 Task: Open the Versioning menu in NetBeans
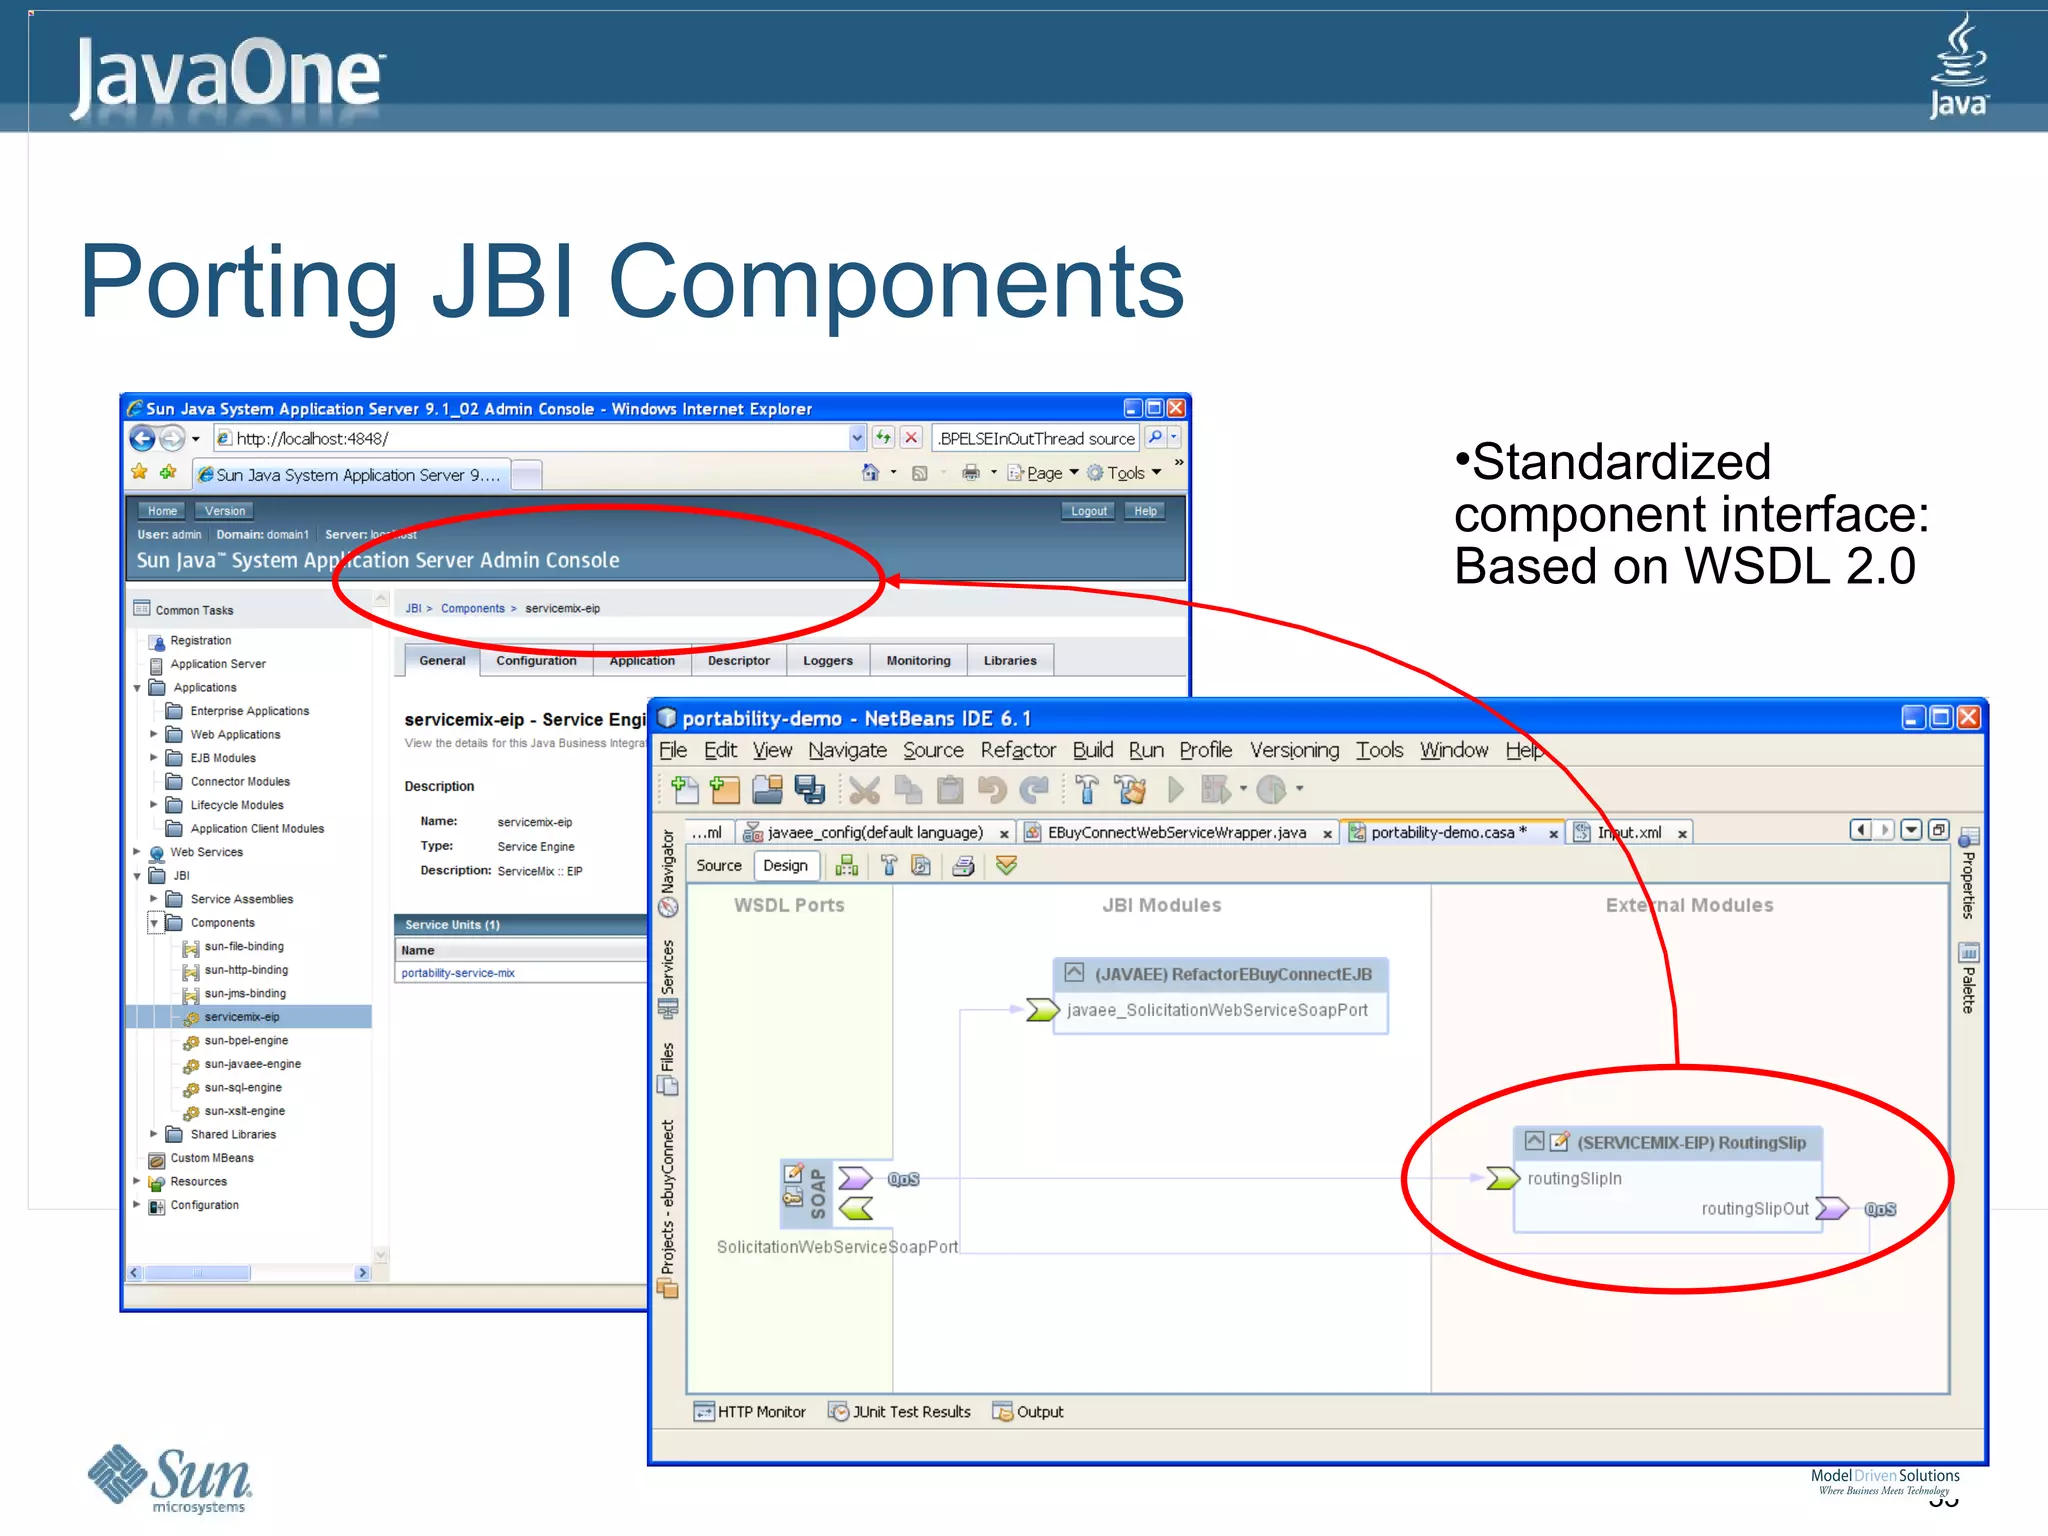click(1294, 750)
